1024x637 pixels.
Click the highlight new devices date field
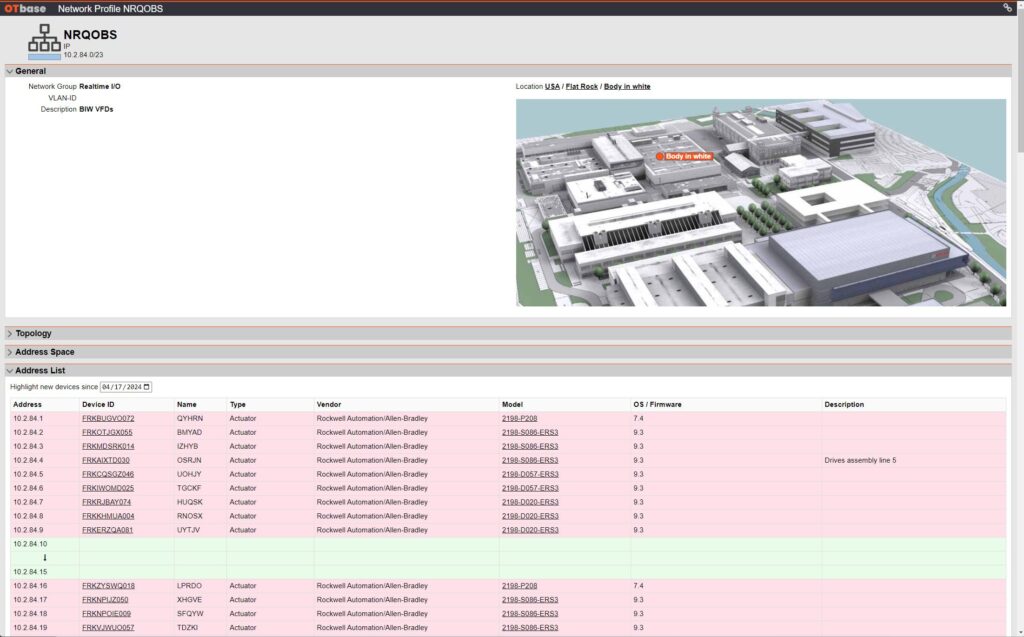coord(120,387)
